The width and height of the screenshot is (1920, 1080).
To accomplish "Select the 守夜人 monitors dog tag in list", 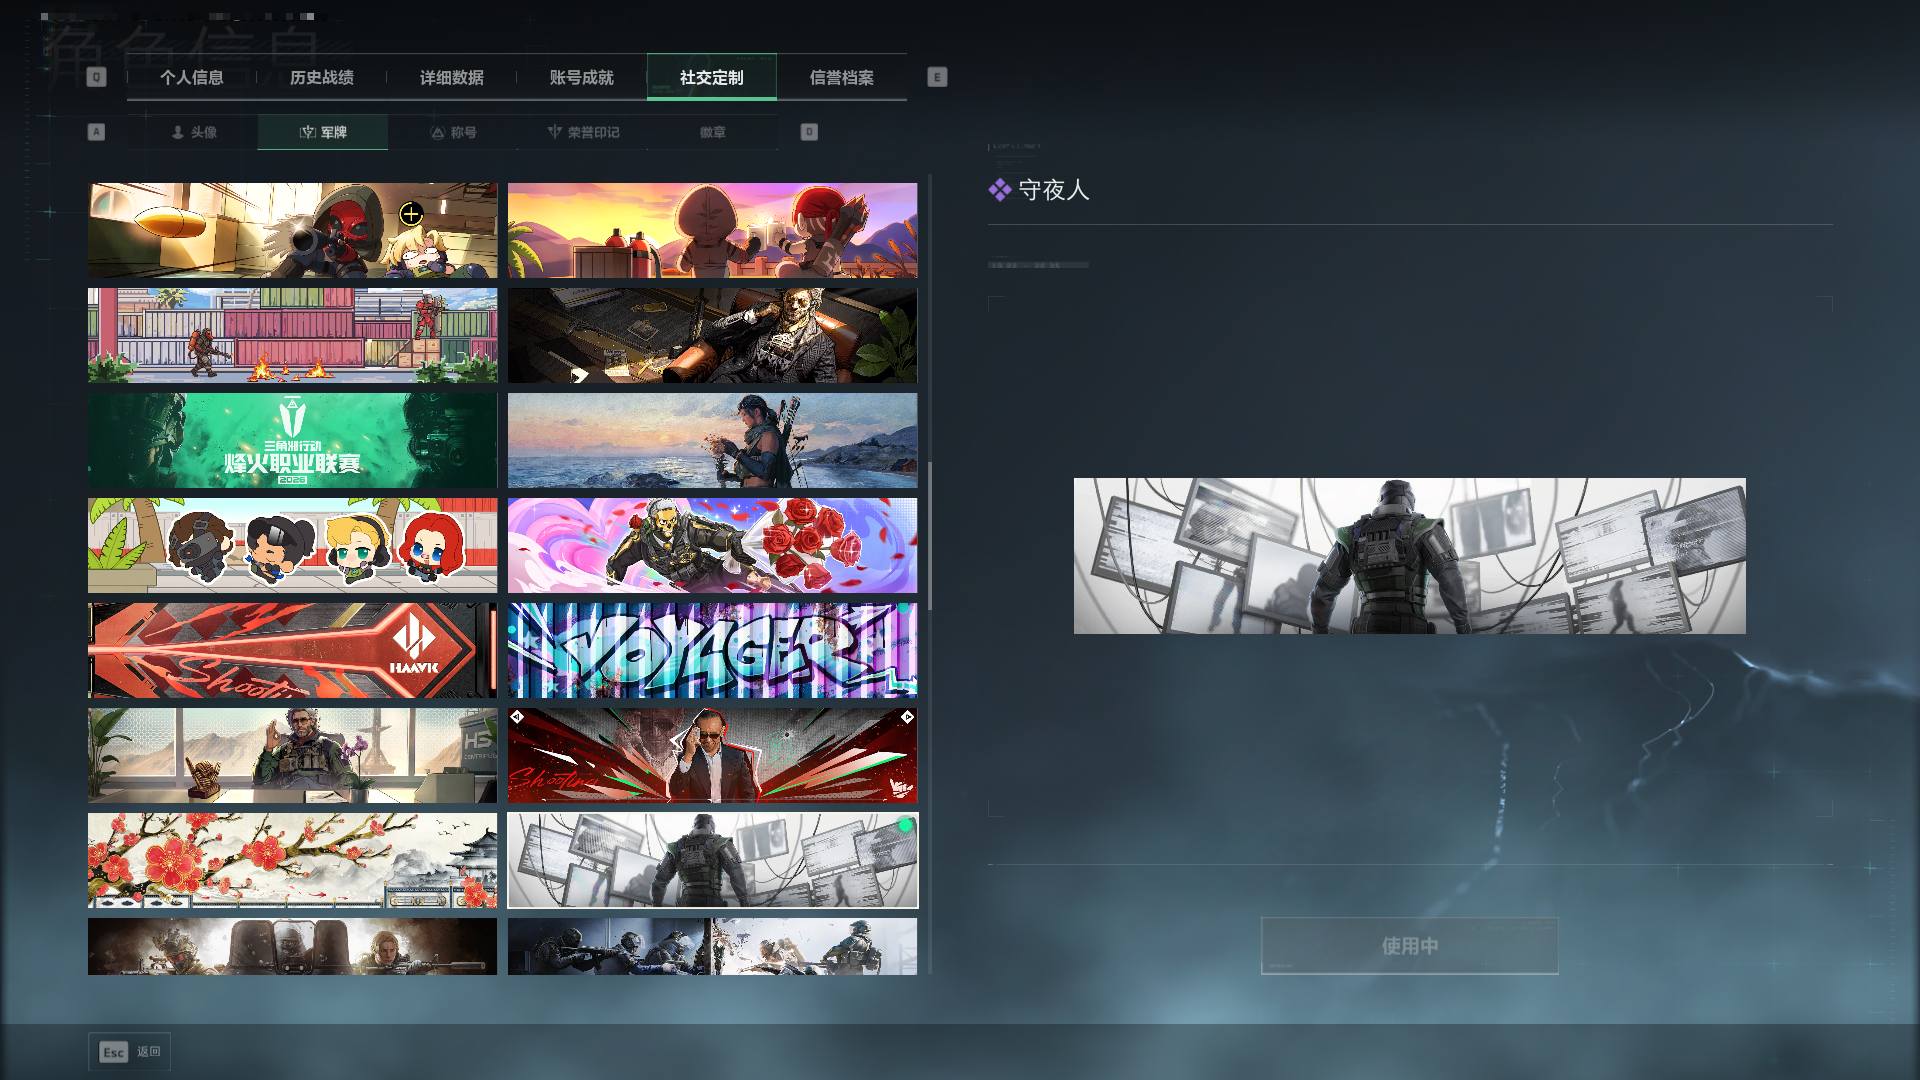I will pos(712,860).
